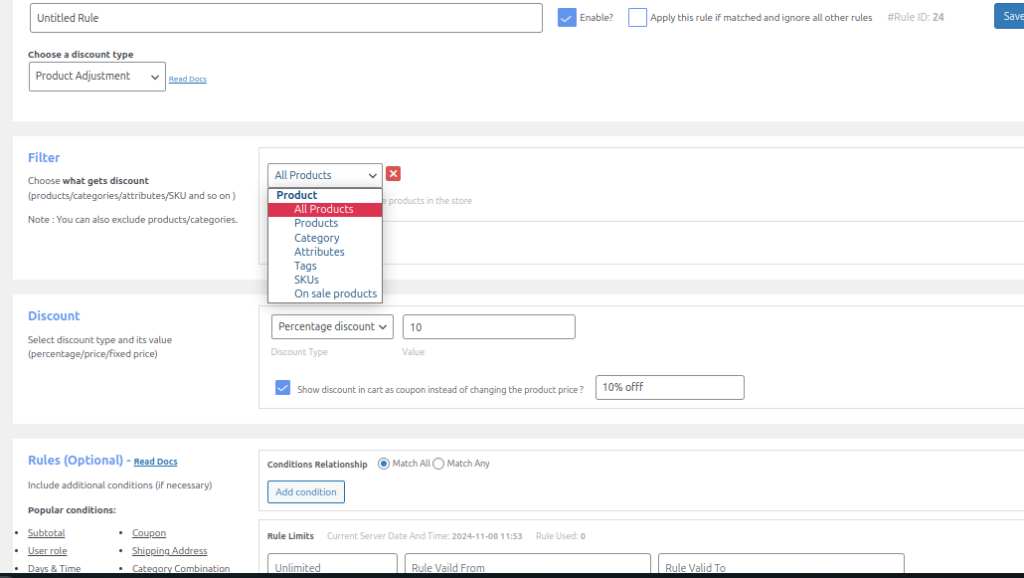Screen dimensions: 1024x578
Task: Click the 'Choose a discount type' label
Action: tap(80, 55)
